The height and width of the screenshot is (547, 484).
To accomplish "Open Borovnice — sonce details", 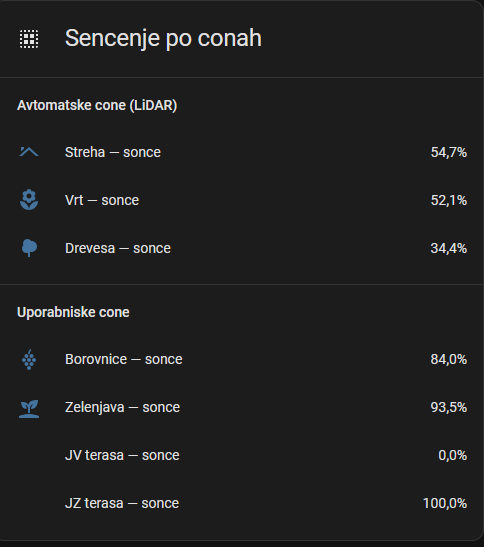I will (x=242, y=359).
